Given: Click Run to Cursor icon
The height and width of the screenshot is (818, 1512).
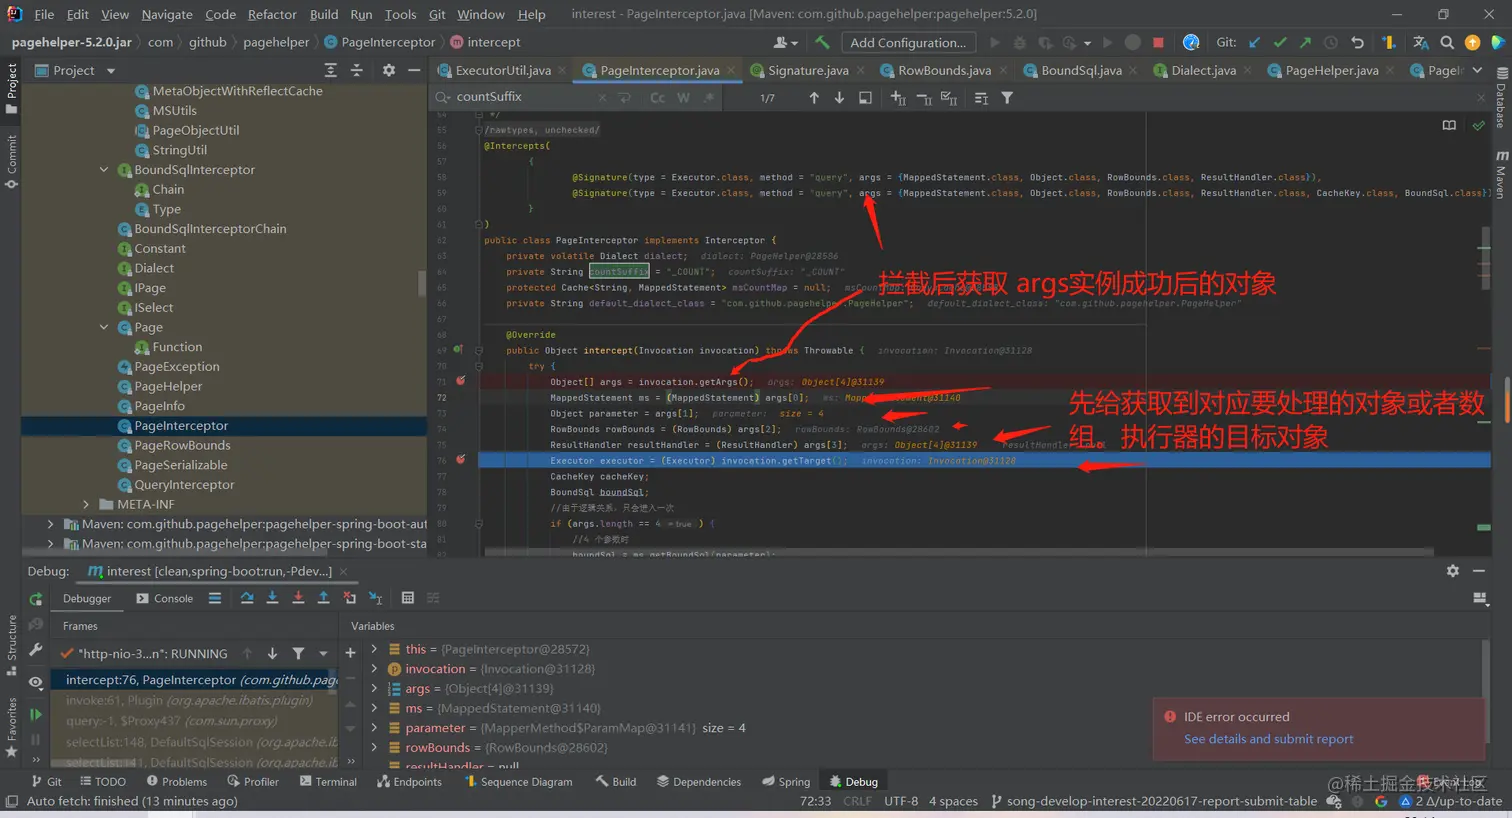Looking at the screenshot, I should click(375, 598).
